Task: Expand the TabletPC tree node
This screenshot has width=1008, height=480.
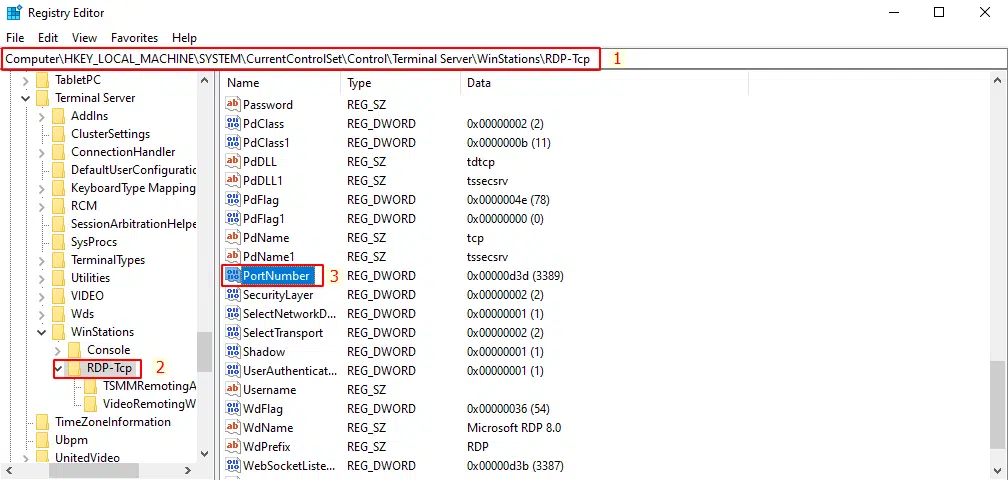Action: pos(26,80)
